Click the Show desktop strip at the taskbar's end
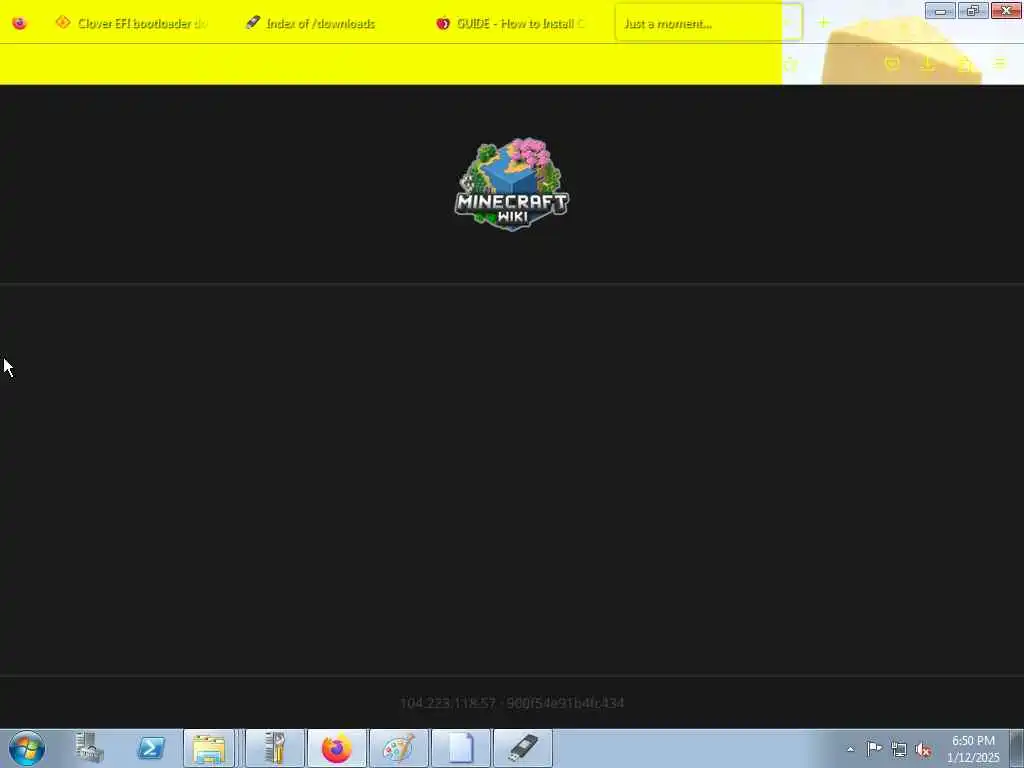The image size is (1024, 768). 1017,748
